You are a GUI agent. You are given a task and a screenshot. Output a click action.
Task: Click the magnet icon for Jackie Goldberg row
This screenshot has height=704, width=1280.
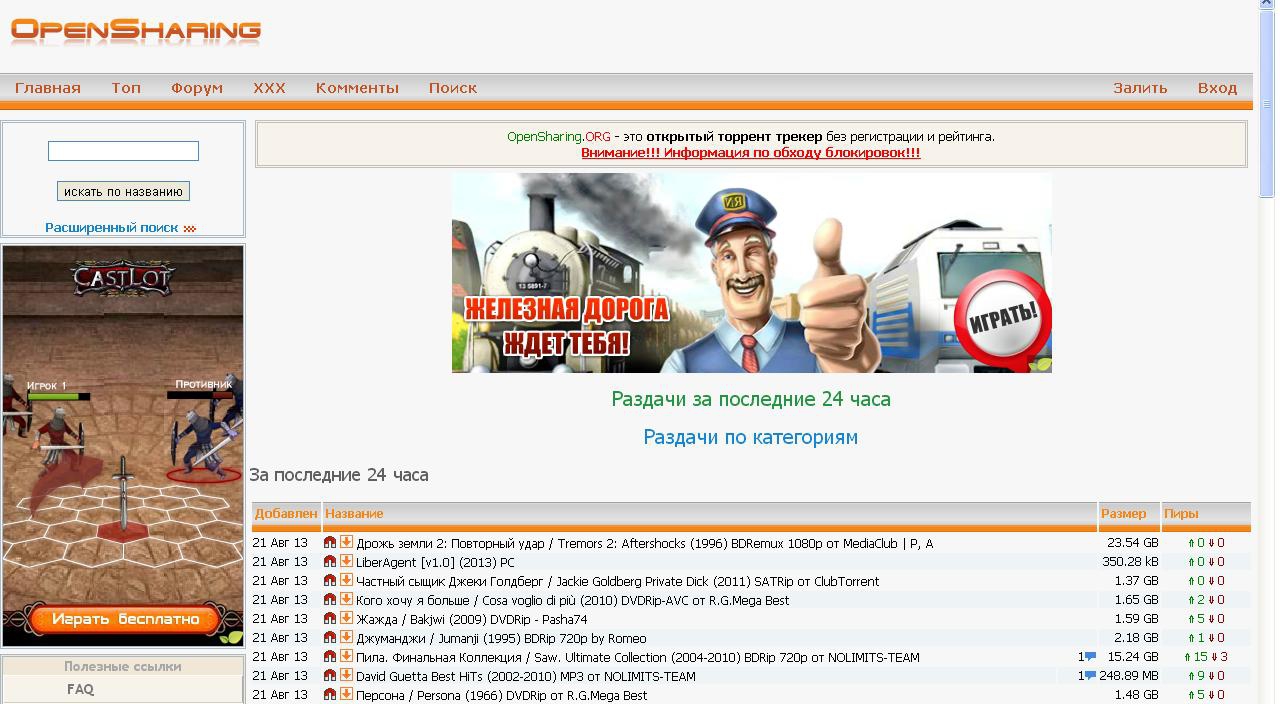coord(330,580)
